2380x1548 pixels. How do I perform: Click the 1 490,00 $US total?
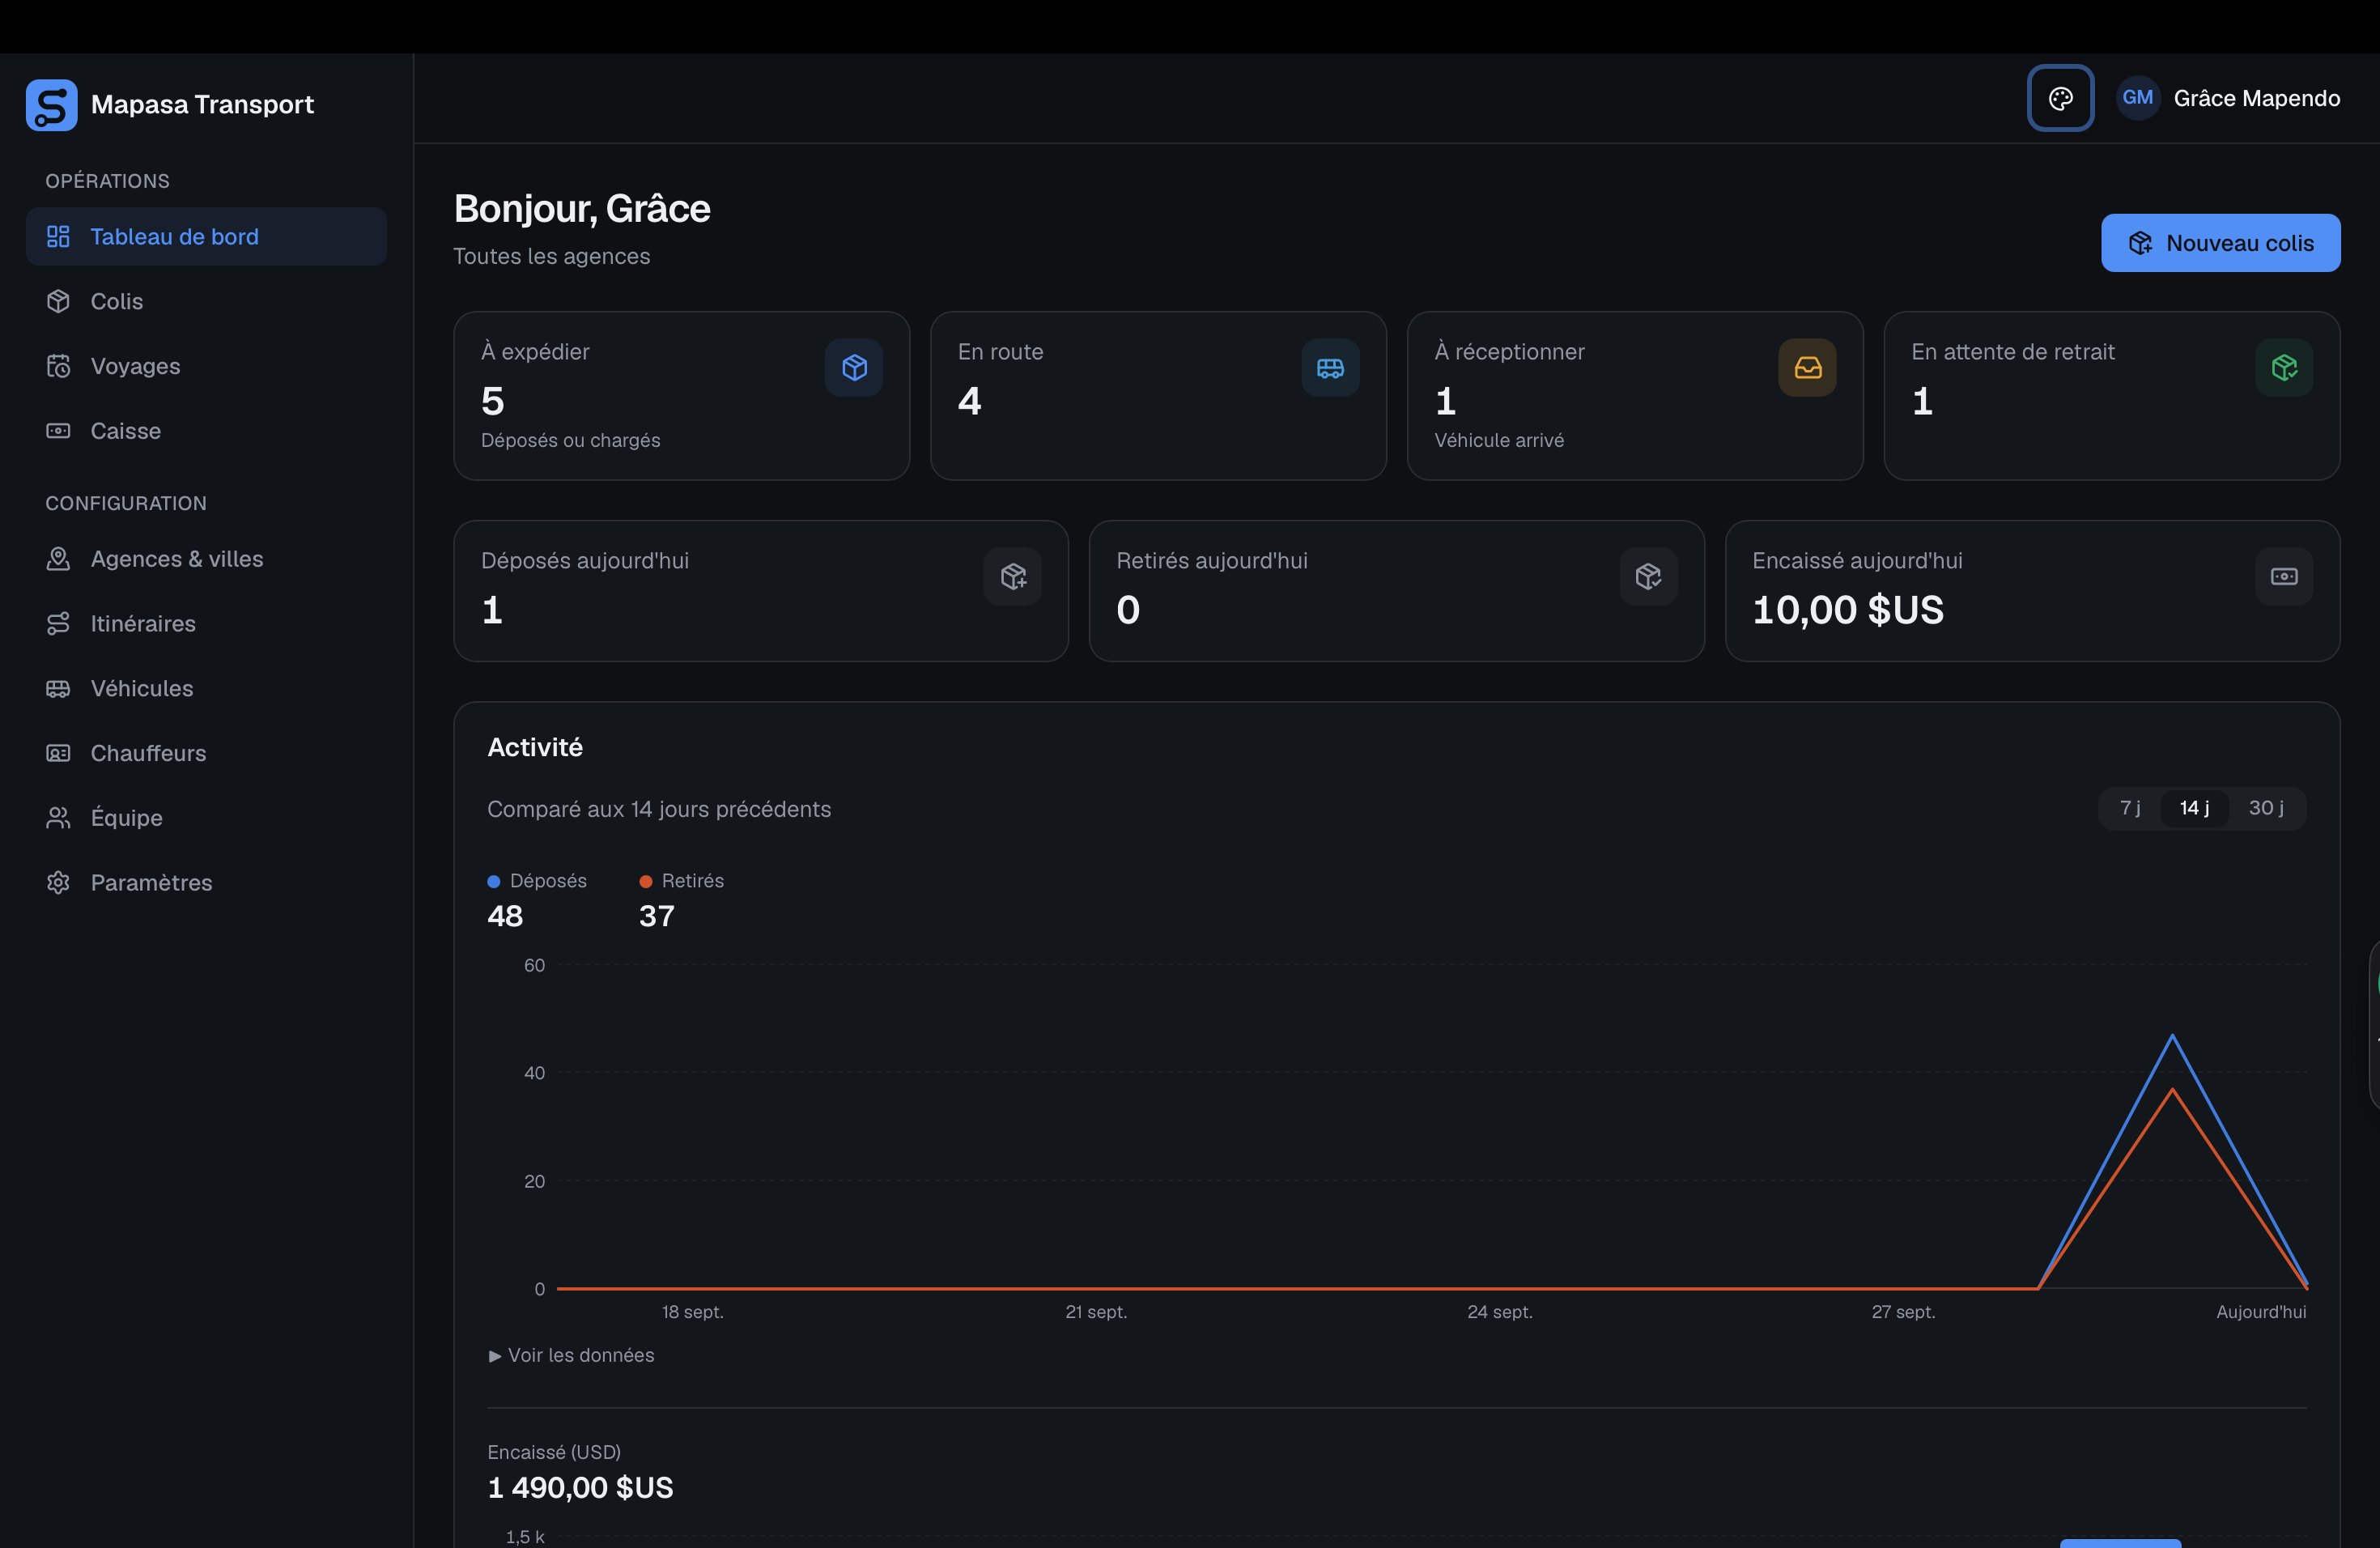580,1488
